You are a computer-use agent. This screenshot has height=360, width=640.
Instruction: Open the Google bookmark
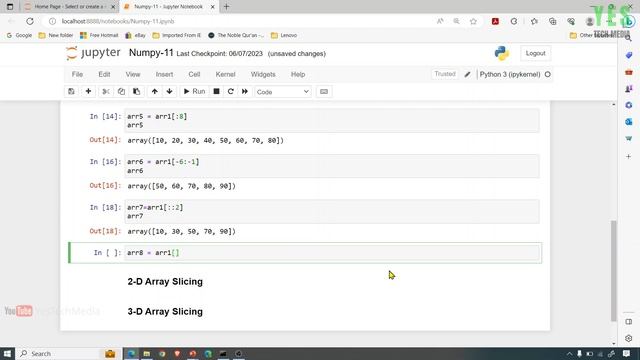19,36
